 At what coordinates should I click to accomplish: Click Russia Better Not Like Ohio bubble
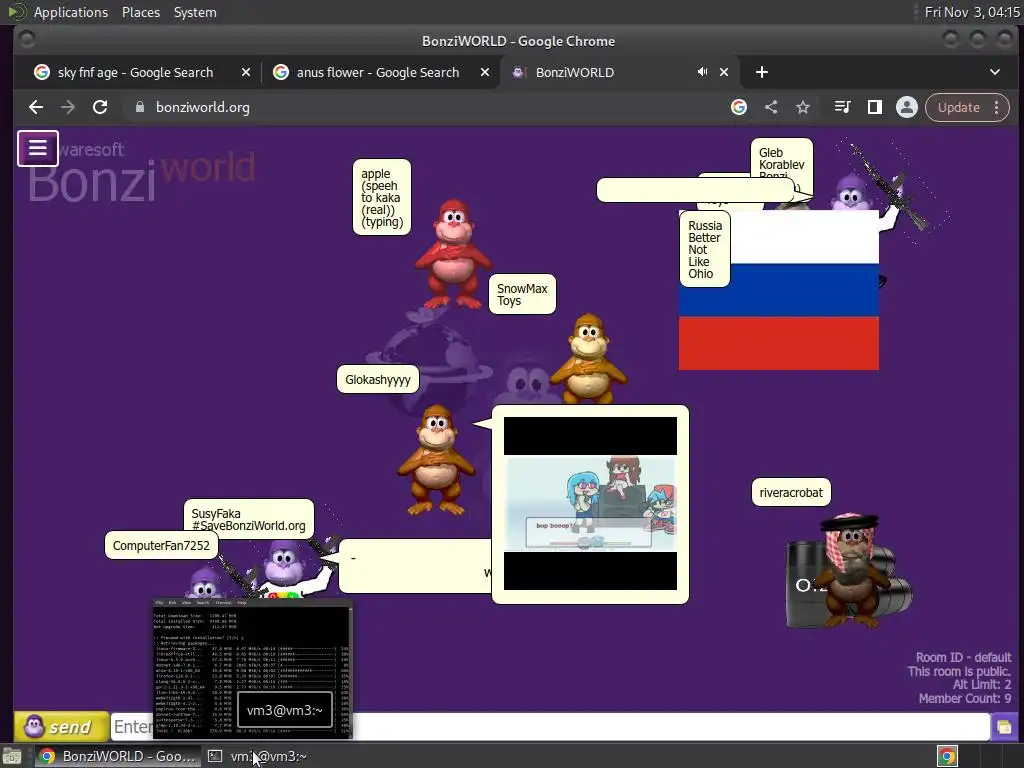pos(704,249)
